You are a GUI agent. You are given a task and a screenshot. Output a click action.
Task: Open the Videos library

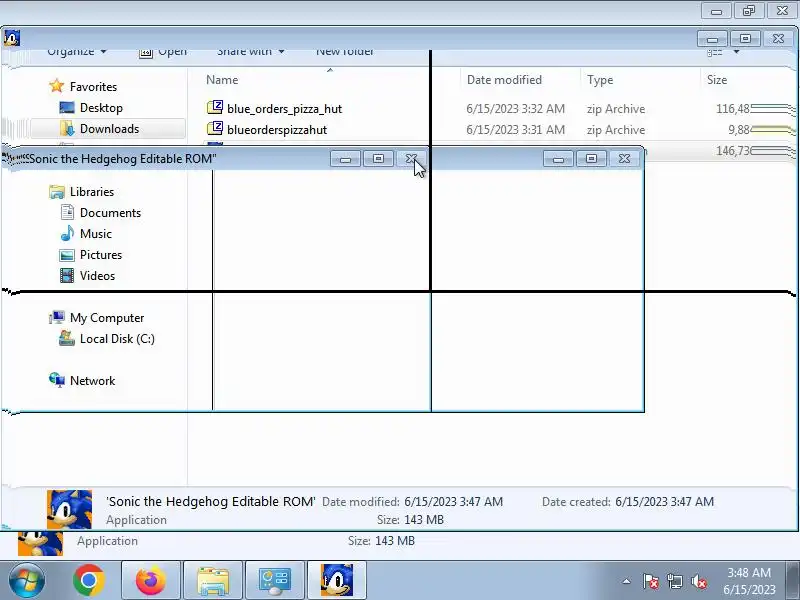click(97, 276)
